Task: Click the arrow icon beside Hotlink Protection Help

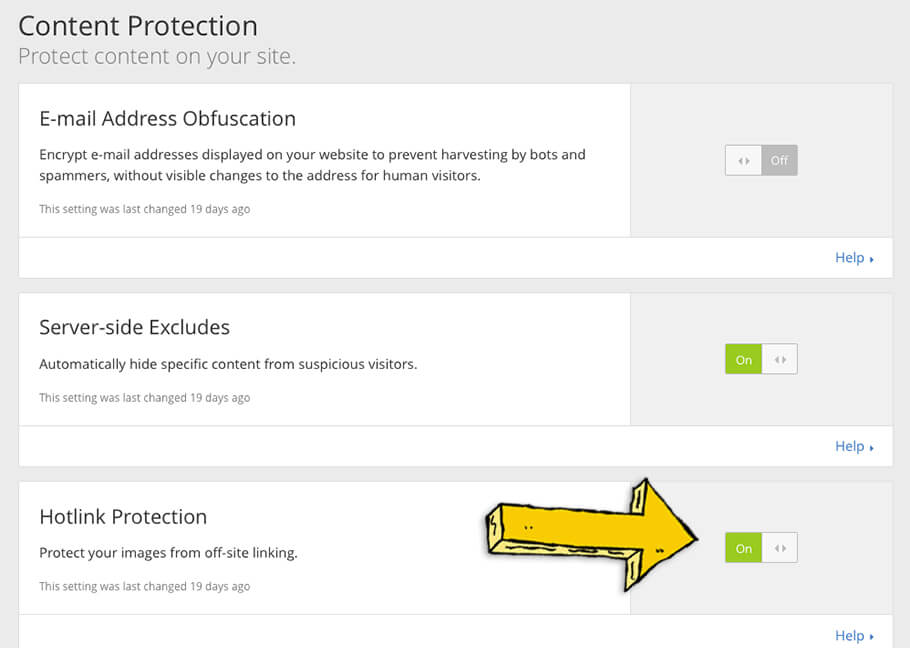Action: (872, 636)
